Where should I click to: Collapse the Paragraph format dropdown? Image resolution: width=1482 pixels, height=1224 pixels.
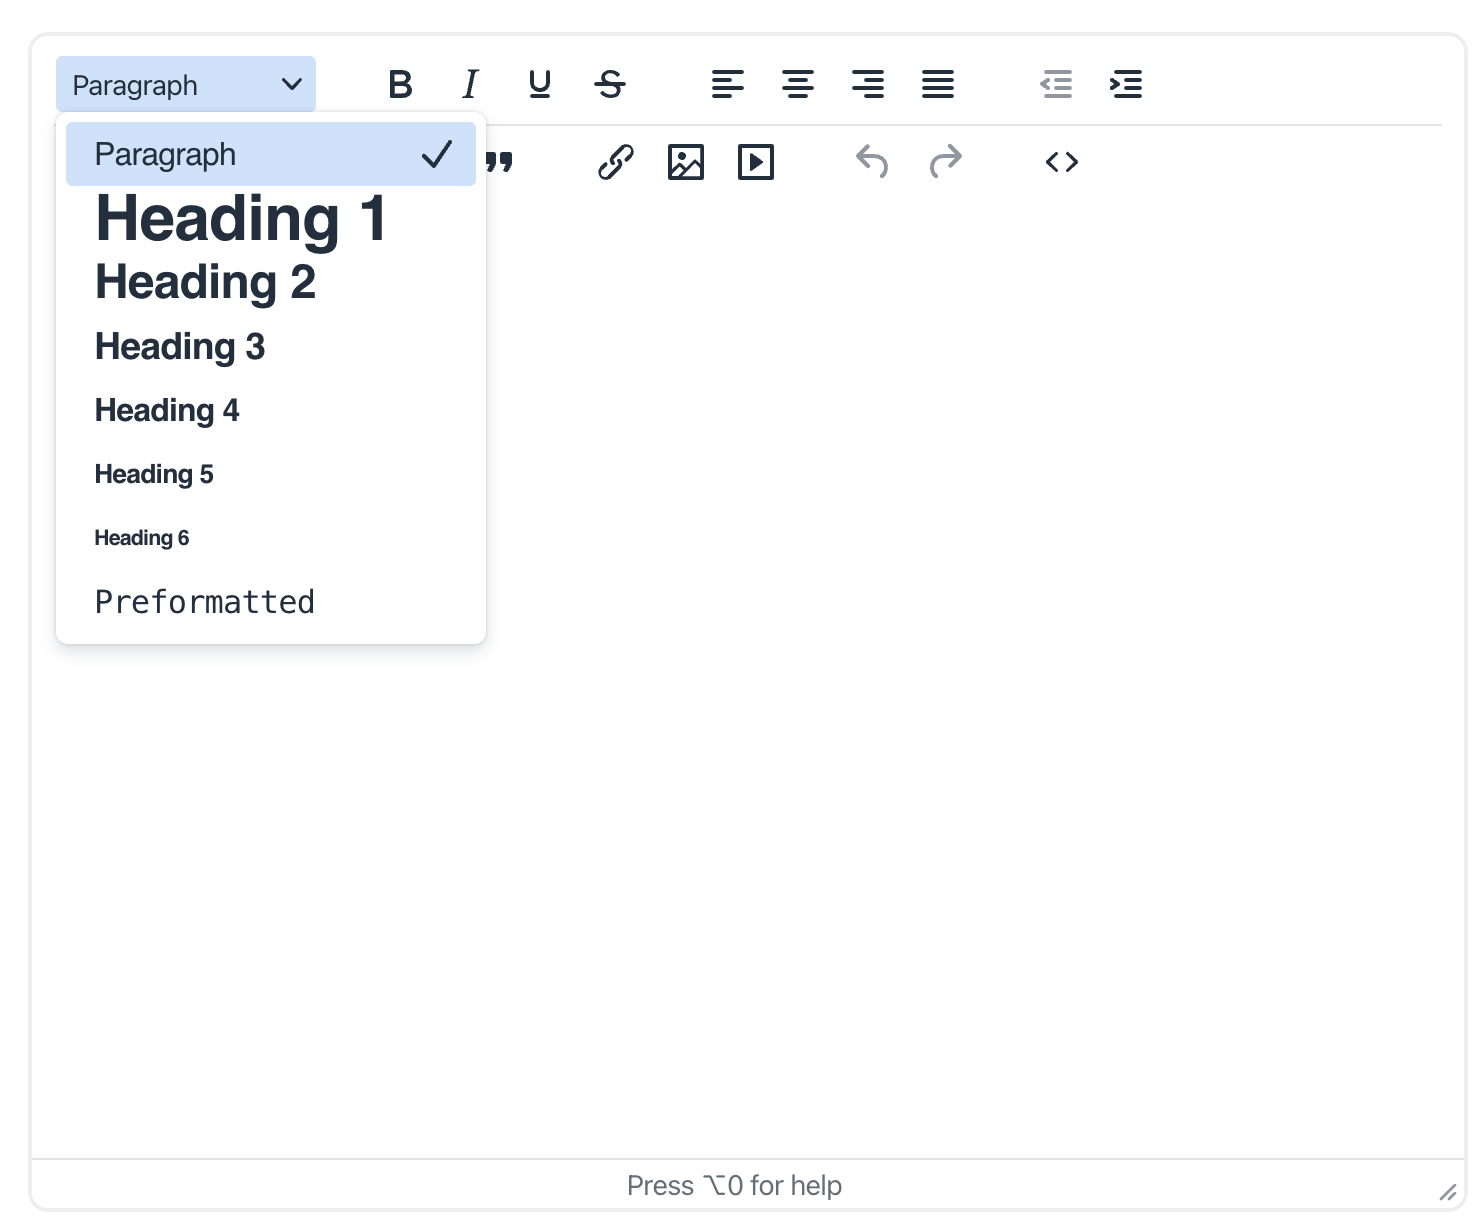coord(186,85)
